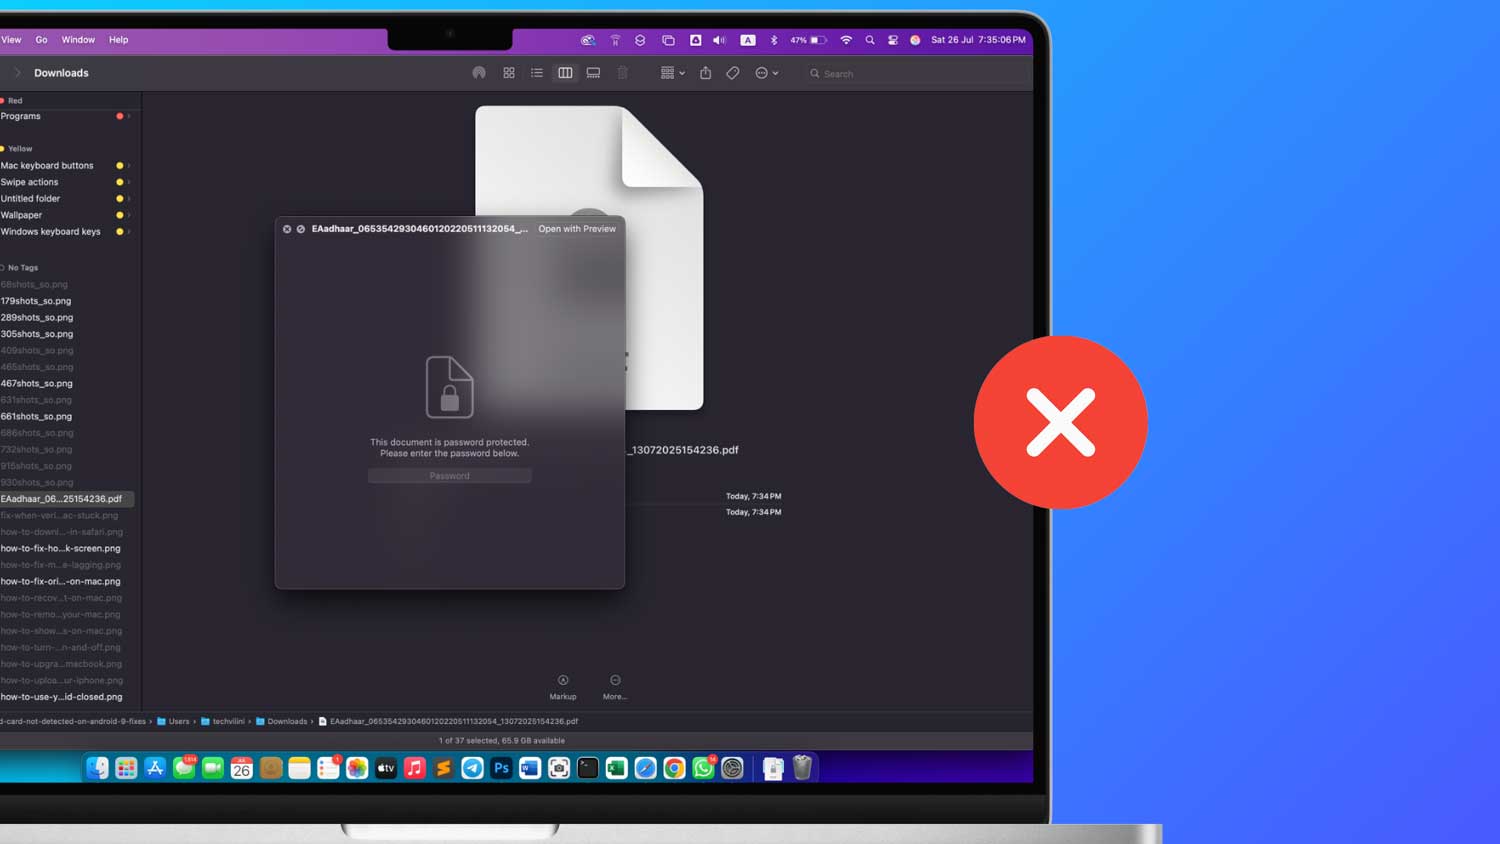Open the Window menu in the menu bar
This screenshot has height=844, width=1500.
[x=78, y=40]
